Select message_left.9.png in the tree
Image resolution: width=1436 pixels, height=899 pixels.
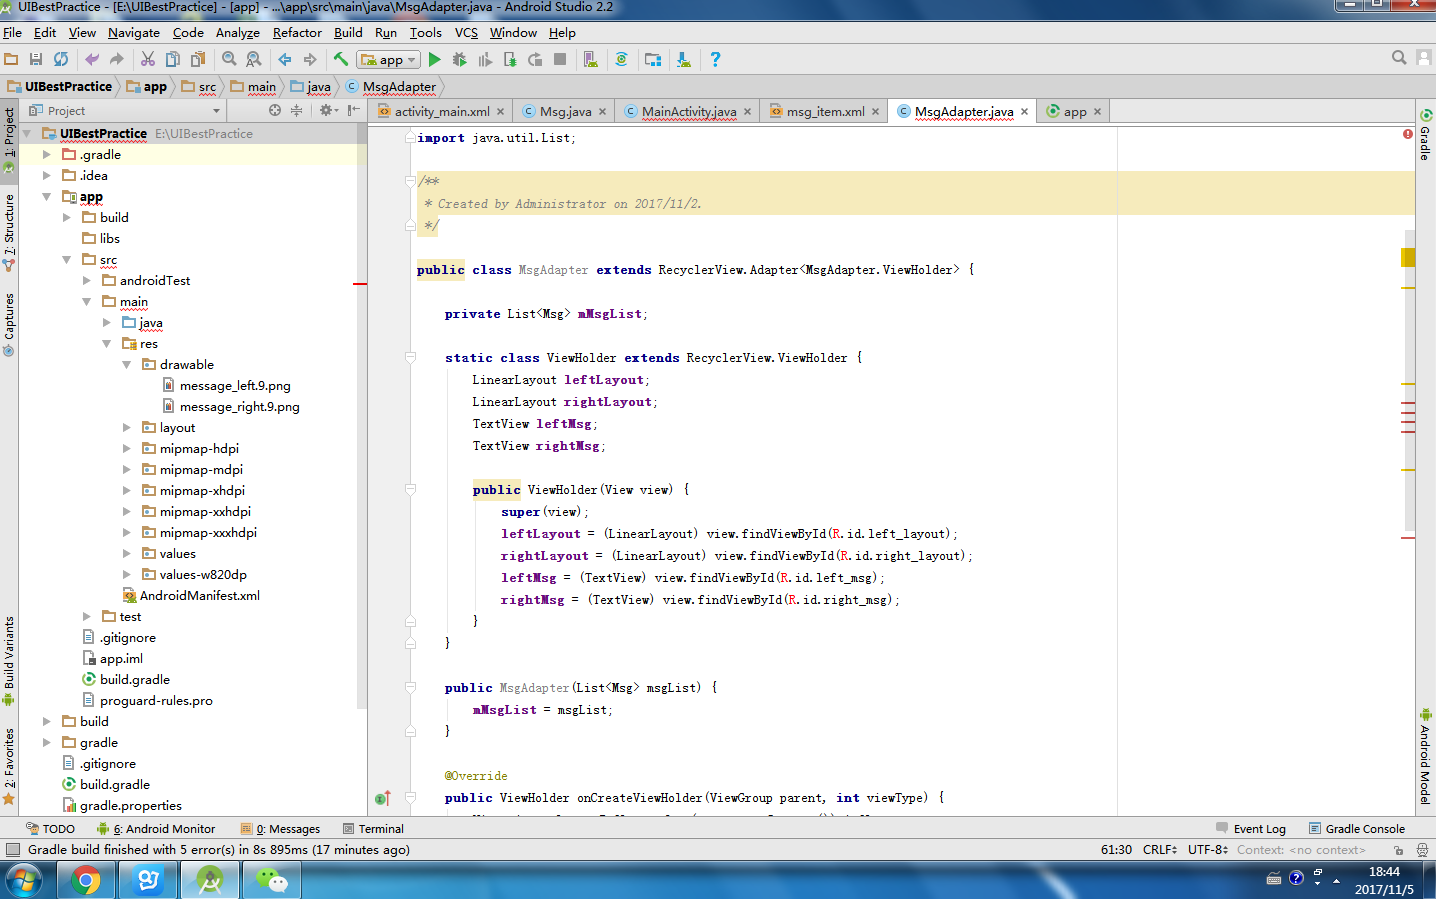(x=235, y=385)
